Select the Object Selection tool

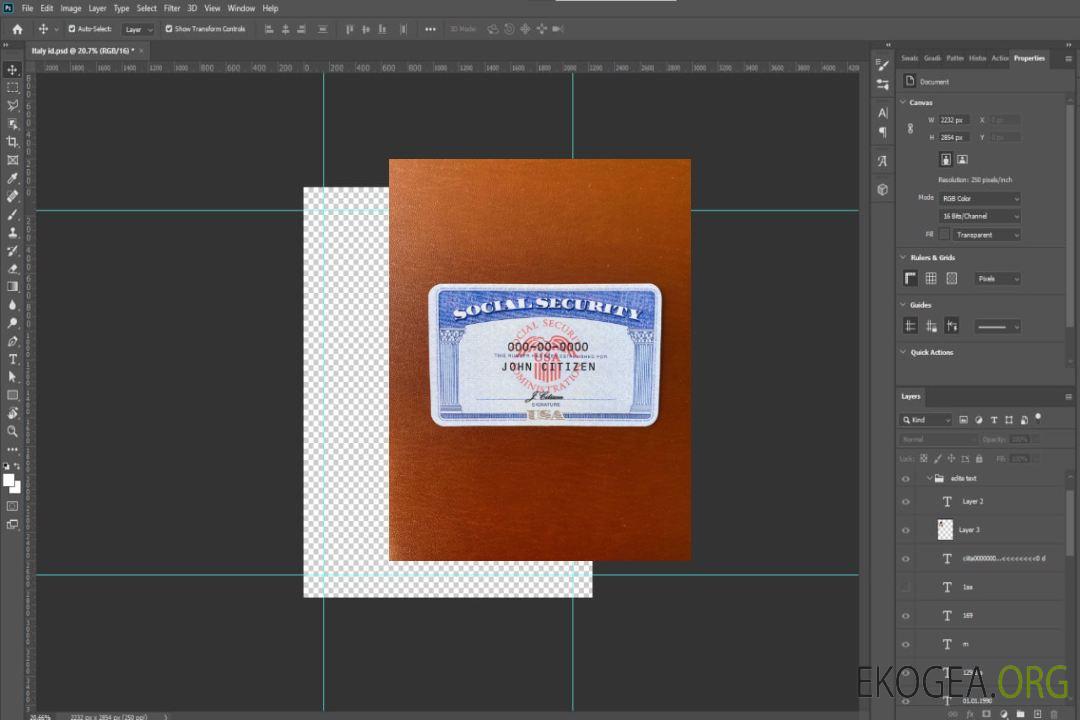click(12, 124)
